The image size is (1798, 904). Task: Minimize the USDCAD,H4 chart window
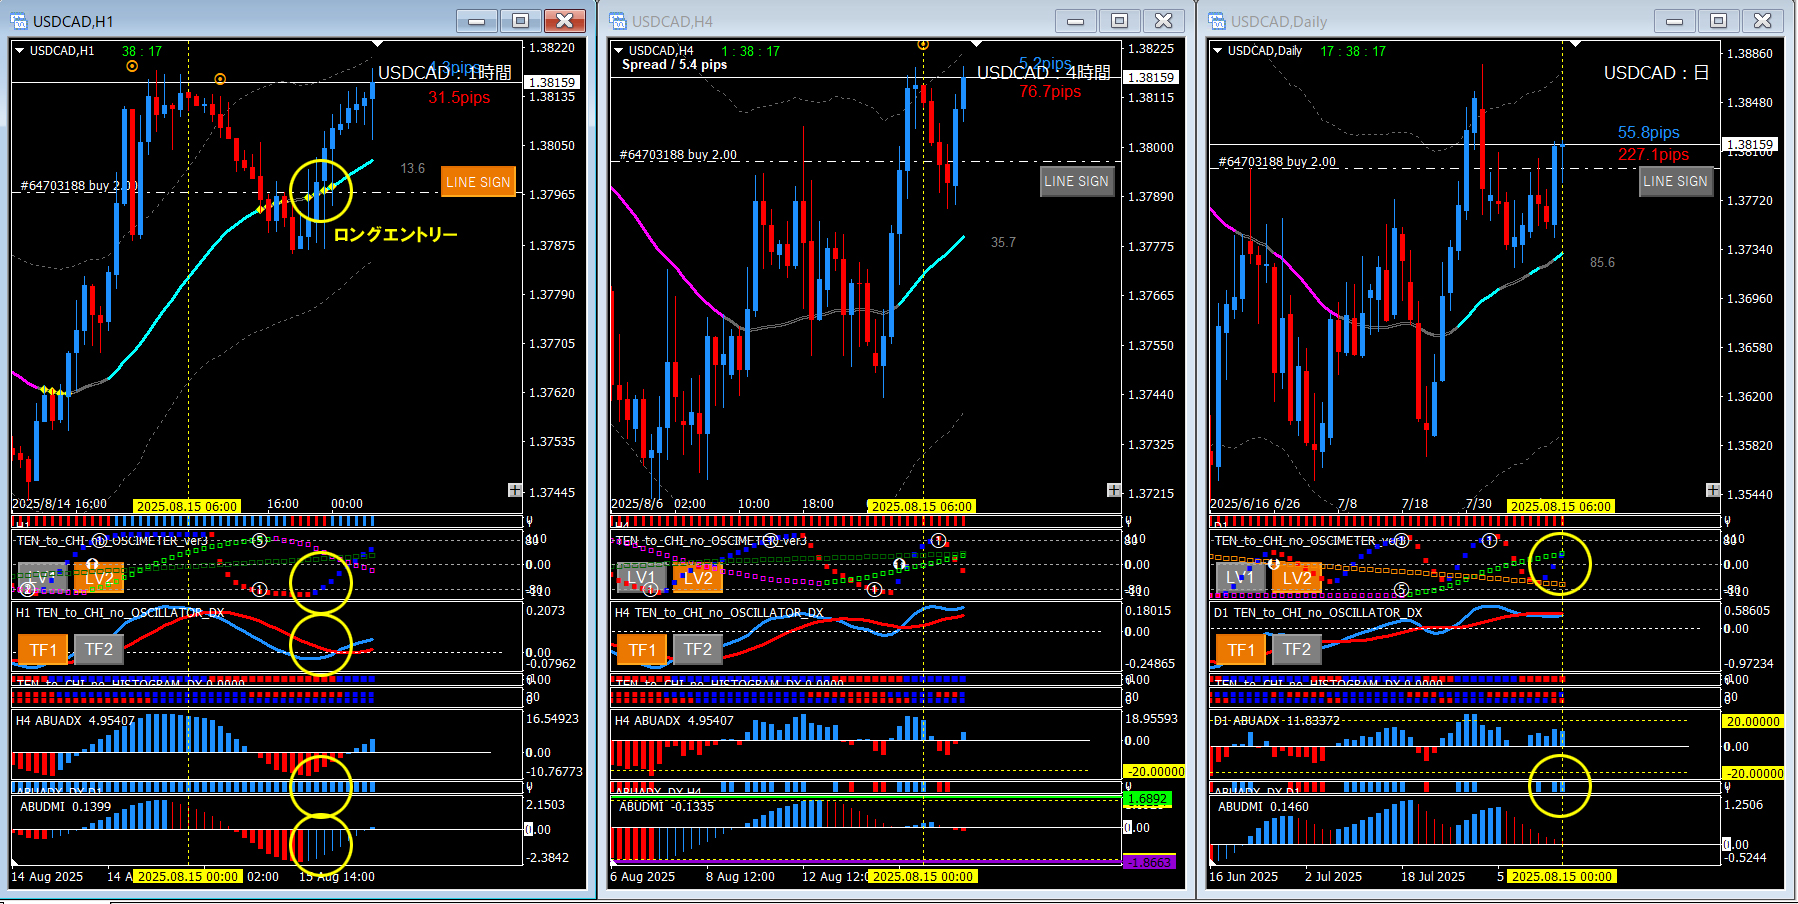coord(1076,21)
